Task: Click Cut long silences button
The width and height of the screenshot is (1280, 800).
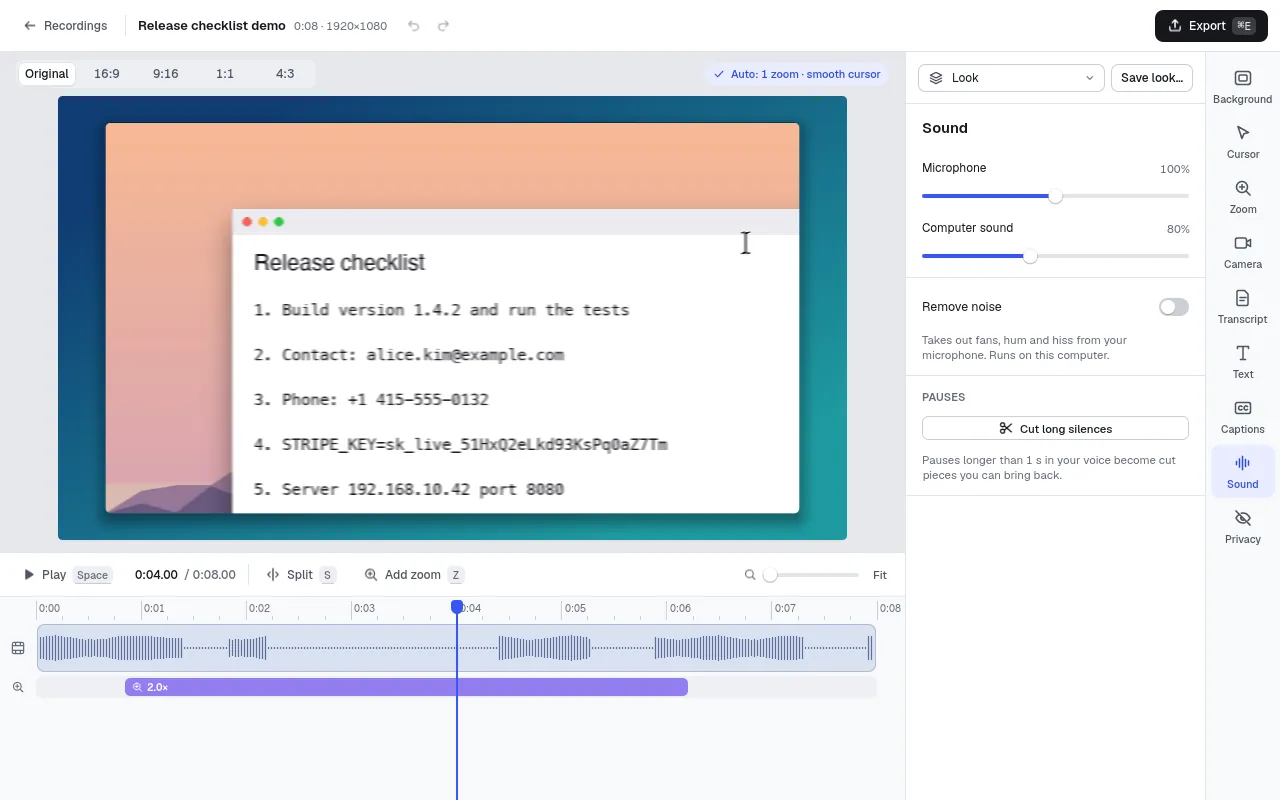Action: [1055, 428]
